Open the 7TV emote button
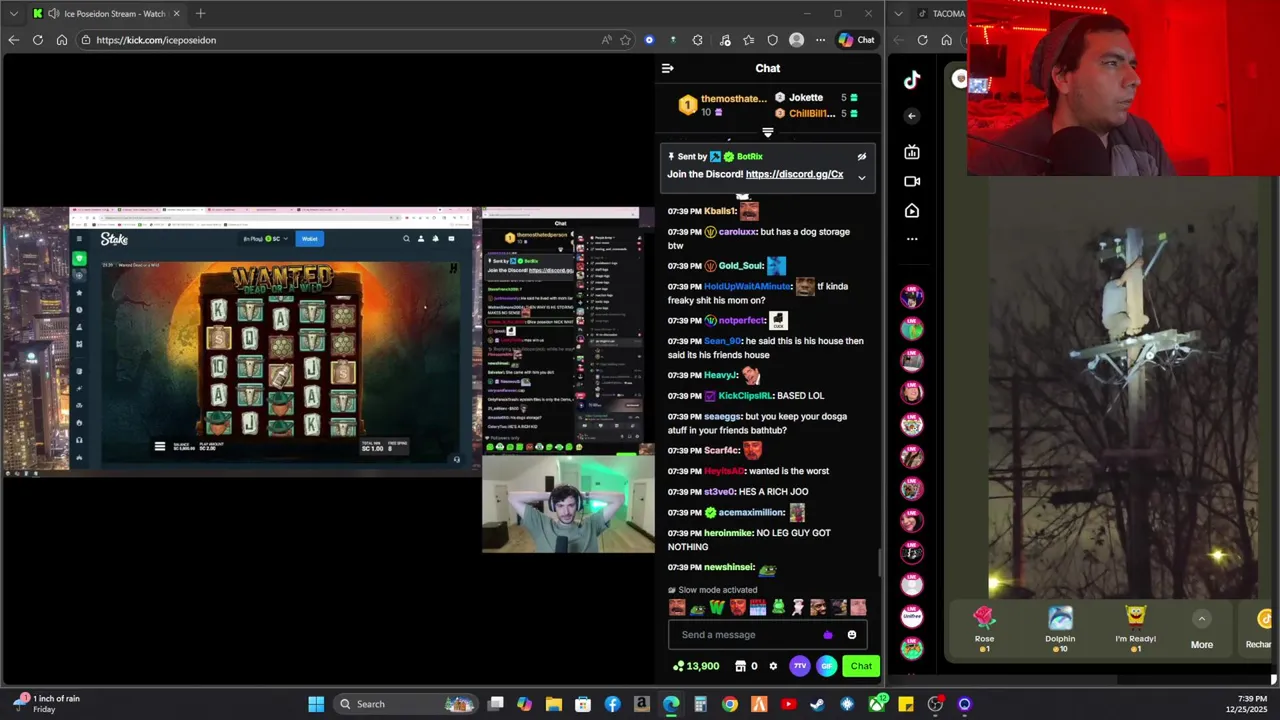This screenshot has height=720, width=1280. [x=800, y=666]
